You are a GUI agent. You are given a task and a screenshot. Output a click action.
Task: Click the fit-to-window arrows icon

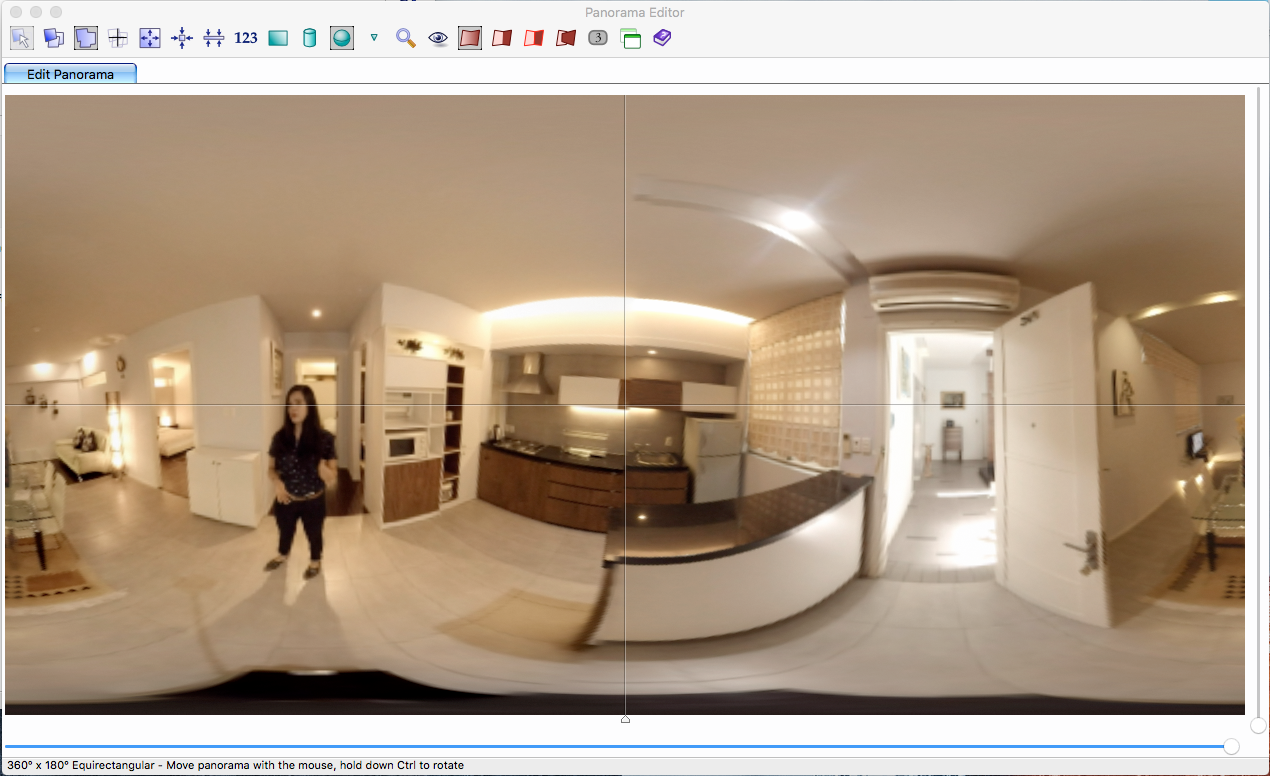pos(150,38)
